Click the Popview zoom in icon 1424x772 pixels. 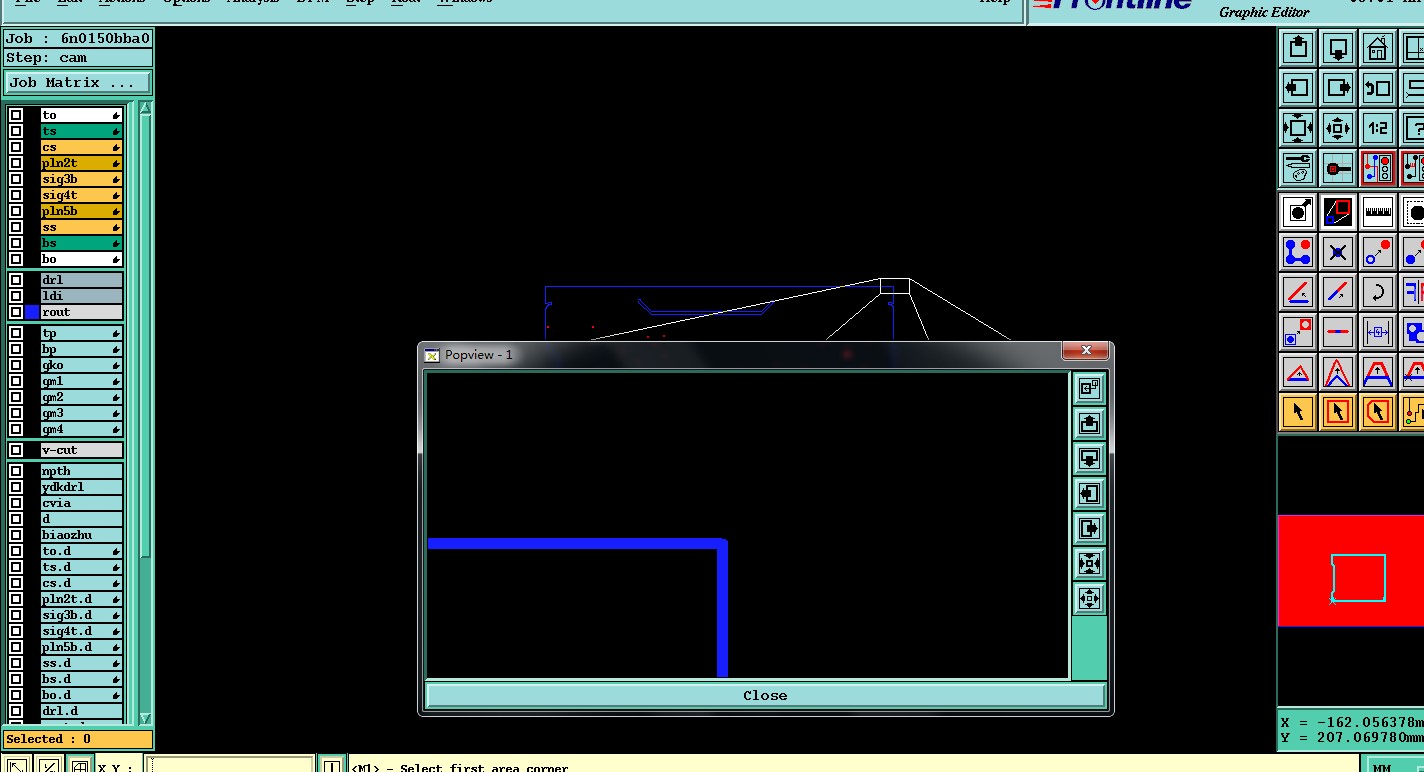click(1089, 563)
